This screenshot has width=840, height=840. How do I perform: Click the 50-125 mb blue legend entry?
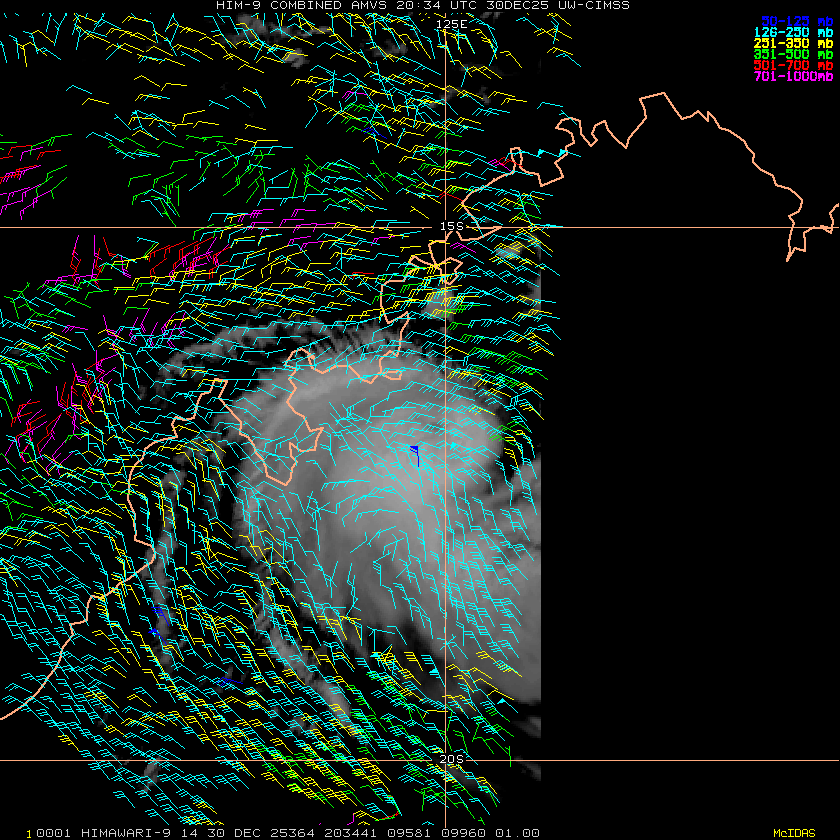[x=797, y=21]
